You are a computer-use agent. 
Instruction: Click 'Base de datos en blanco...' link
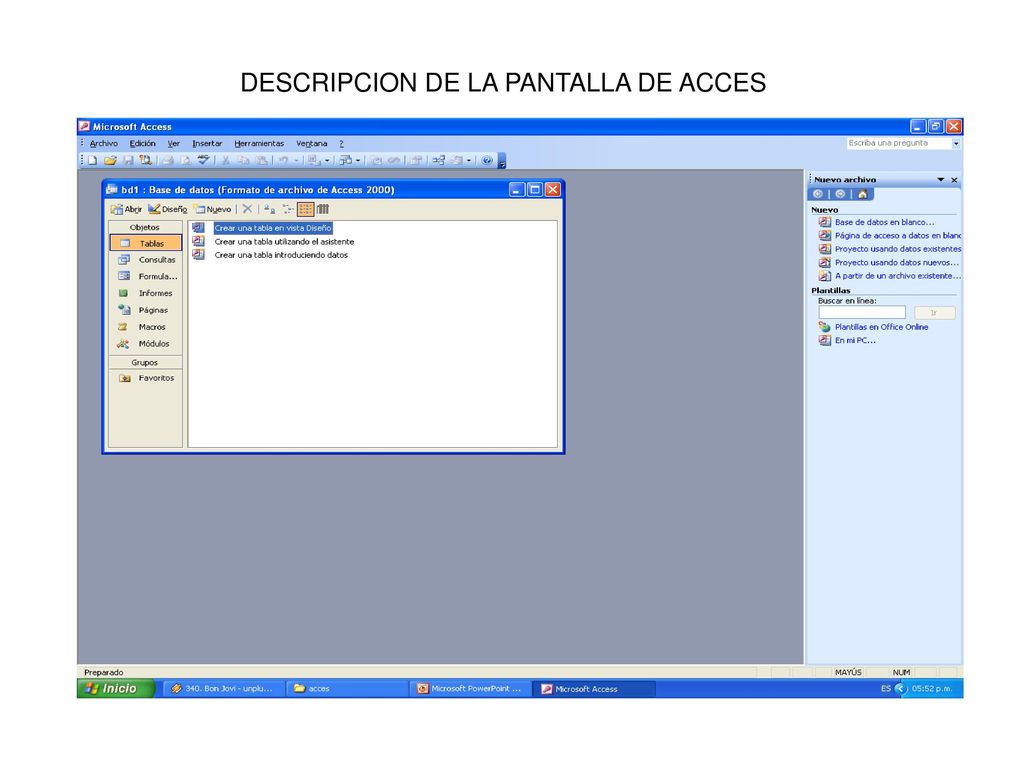click(884, 222)
